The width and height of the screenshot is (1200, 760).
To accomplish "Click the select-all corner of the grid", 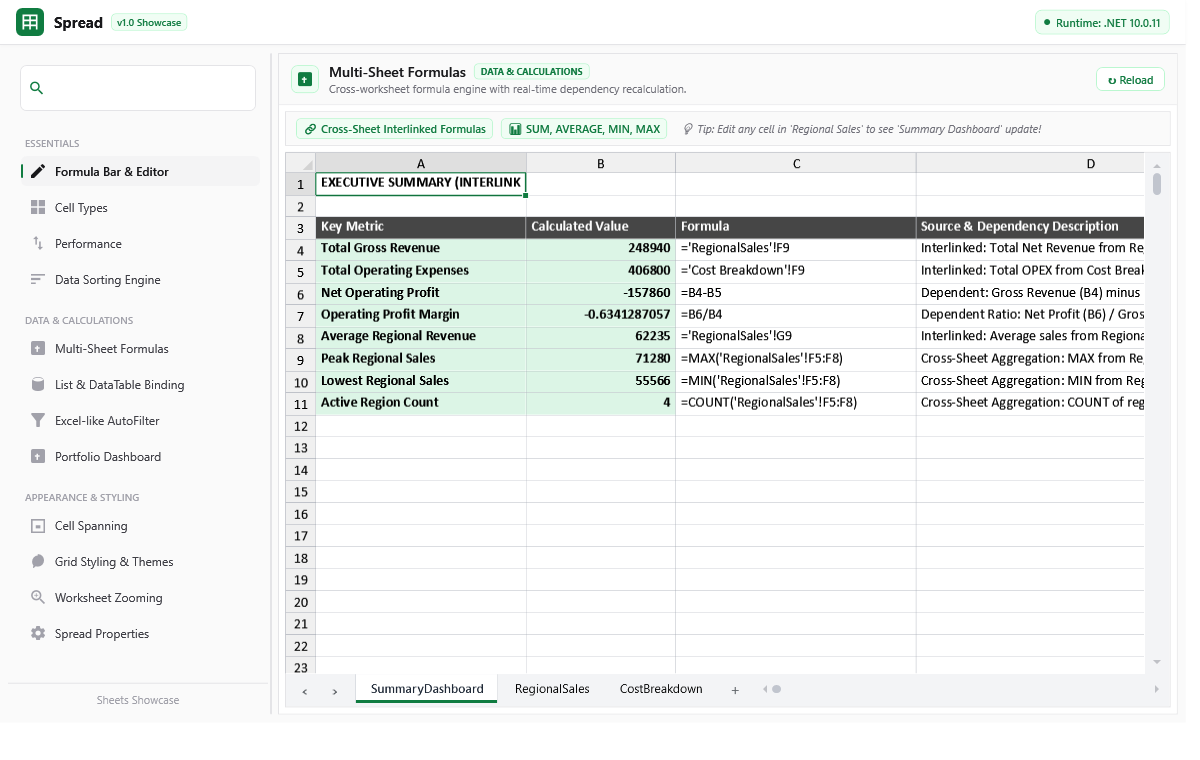I will [x=301, y=163].
